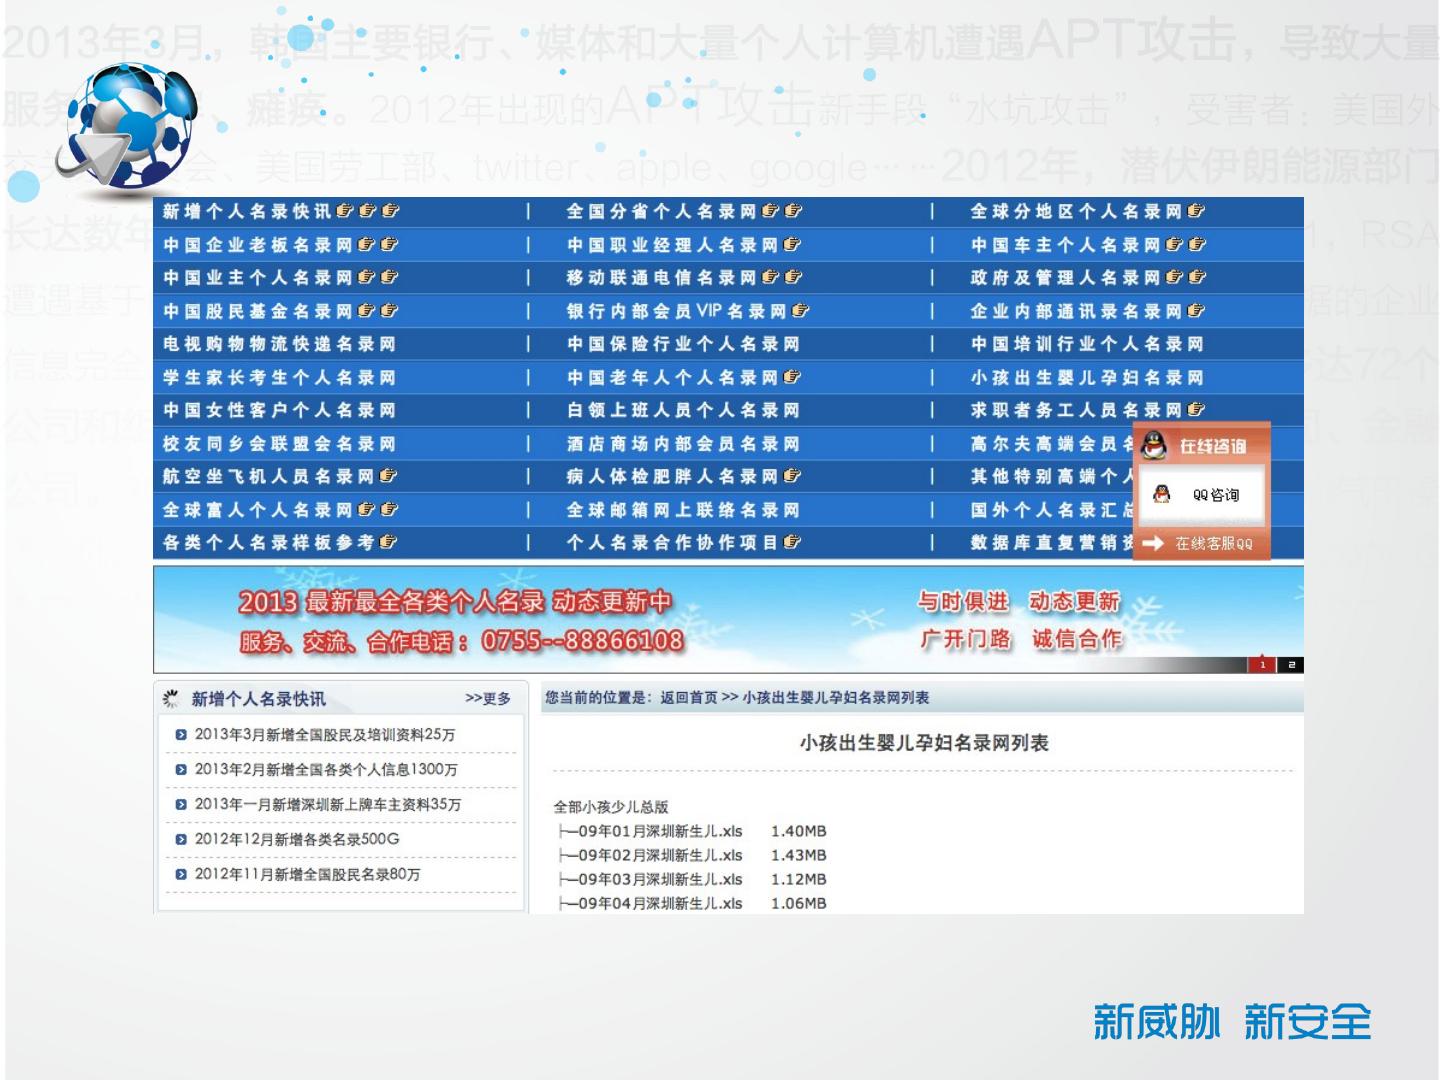Click the hand icon after 病人体检肥胖人名录网
The width and height of the screenshot is (1440, 1080).
click(792, 476)
